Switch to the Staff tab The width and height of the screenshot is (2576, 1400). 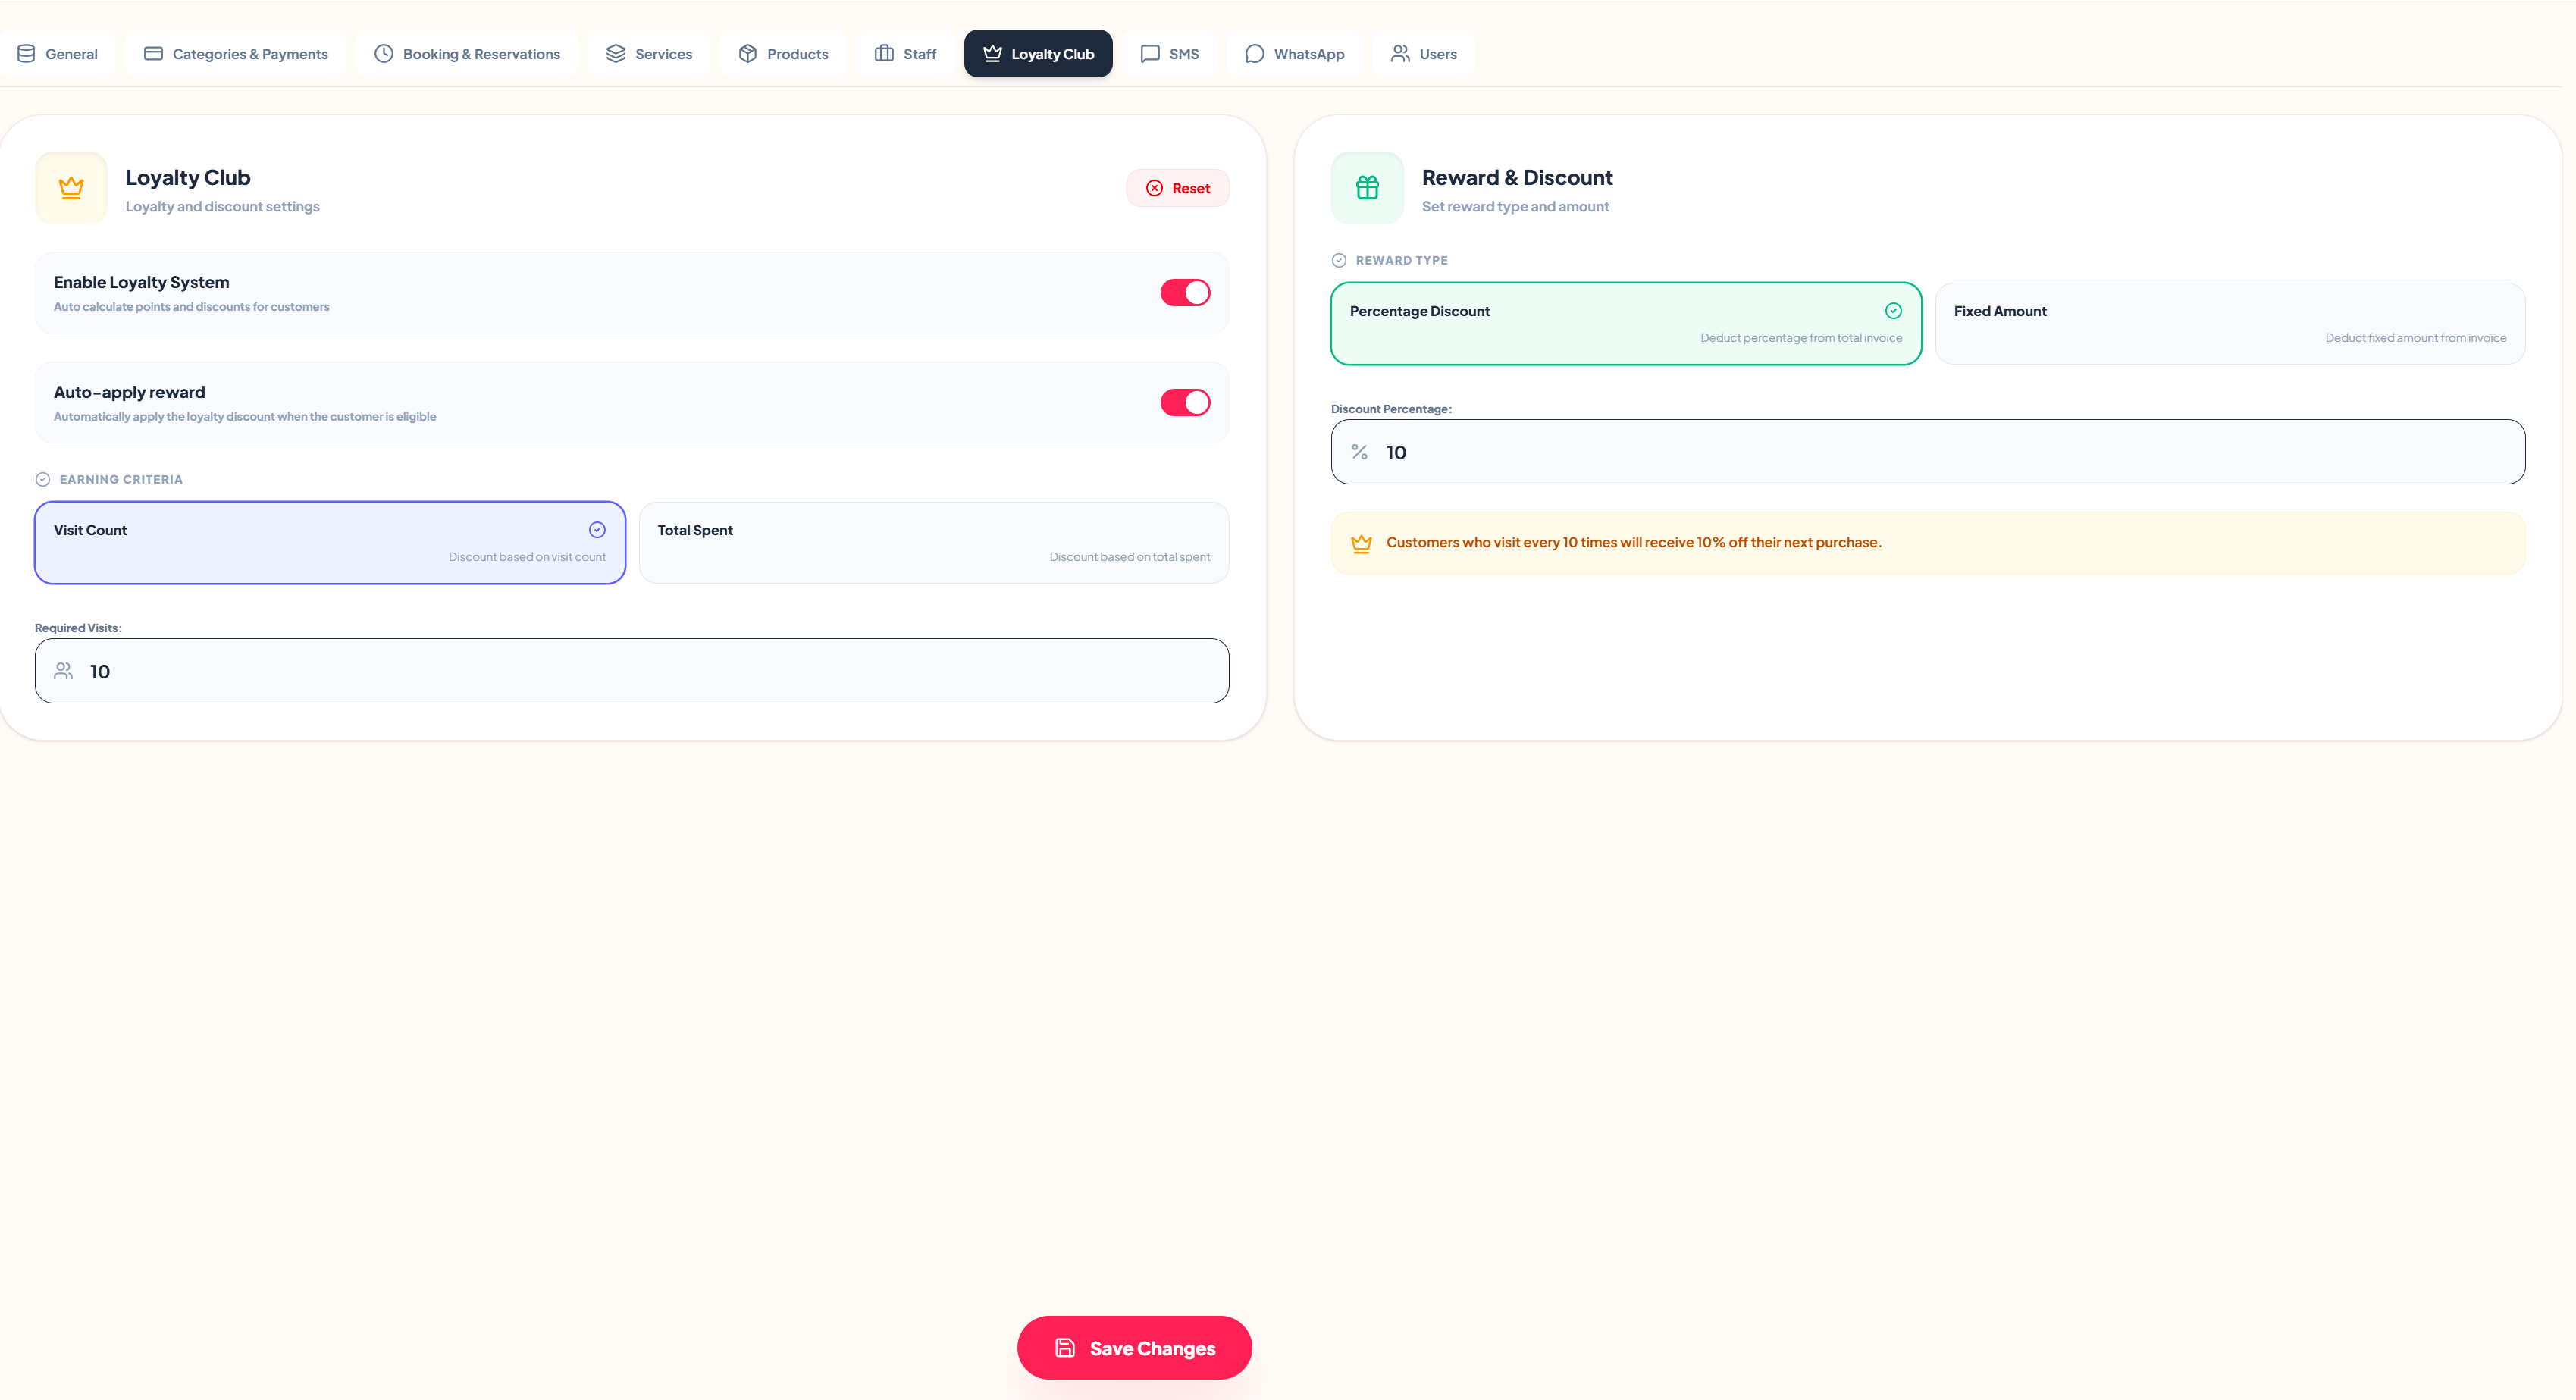point(905,54)
